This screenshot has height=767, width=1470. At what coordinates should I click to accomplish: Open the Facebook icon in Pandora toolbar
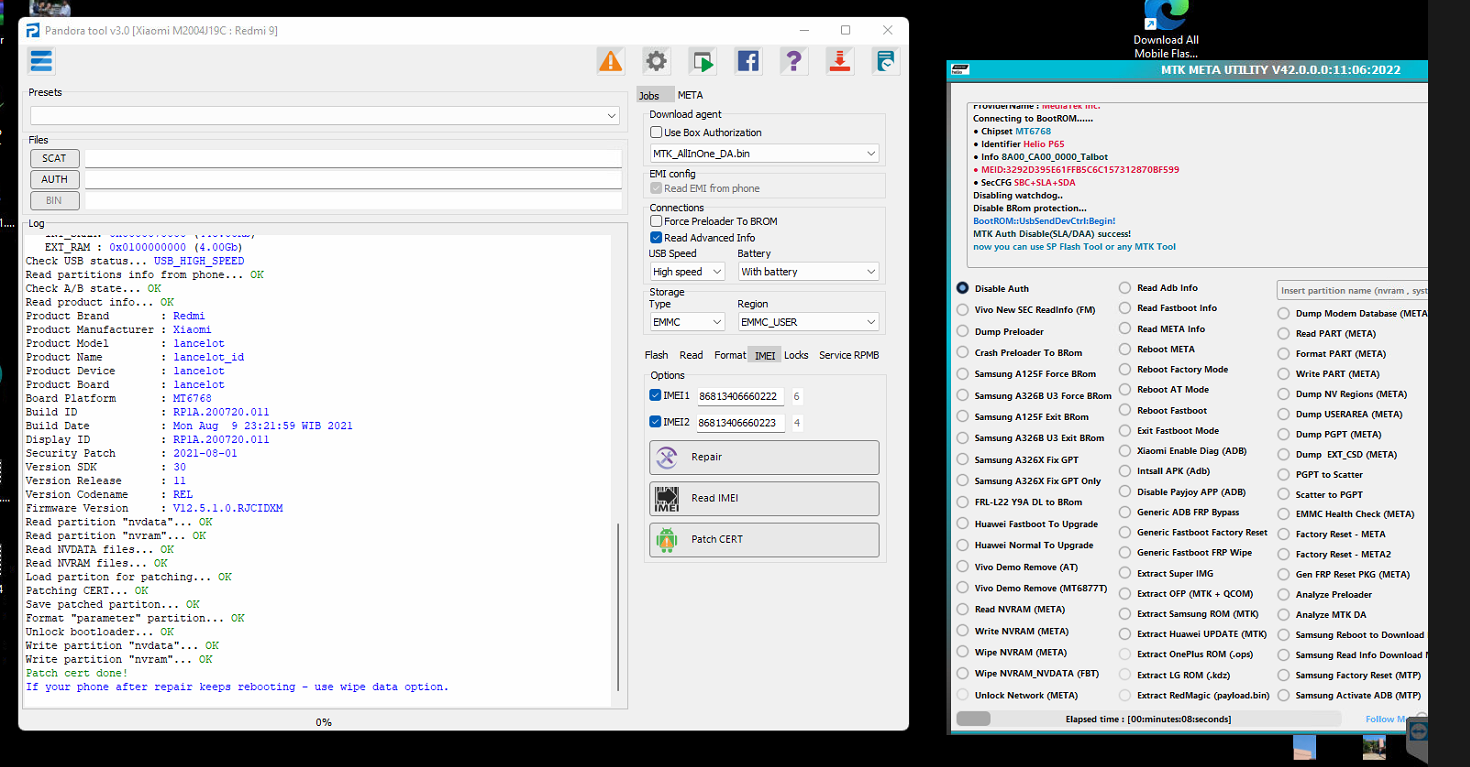(748, 61)
